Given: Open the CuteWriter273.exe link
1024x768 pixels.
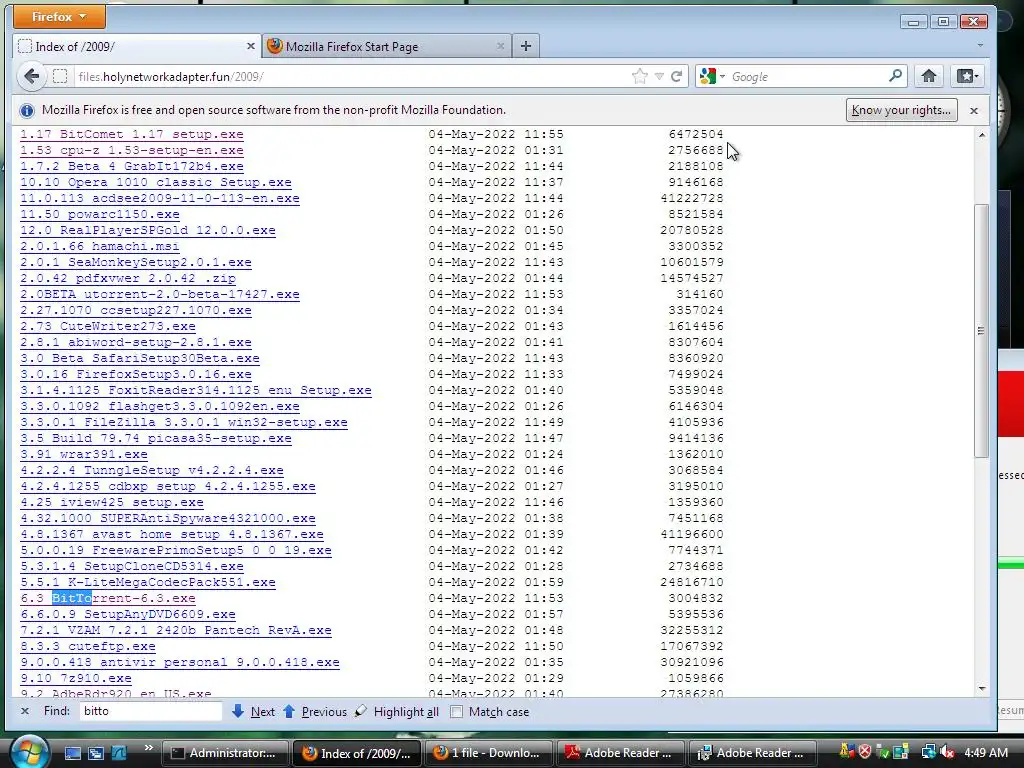Looking at the screenshot, I should click(x=107, y=327).
